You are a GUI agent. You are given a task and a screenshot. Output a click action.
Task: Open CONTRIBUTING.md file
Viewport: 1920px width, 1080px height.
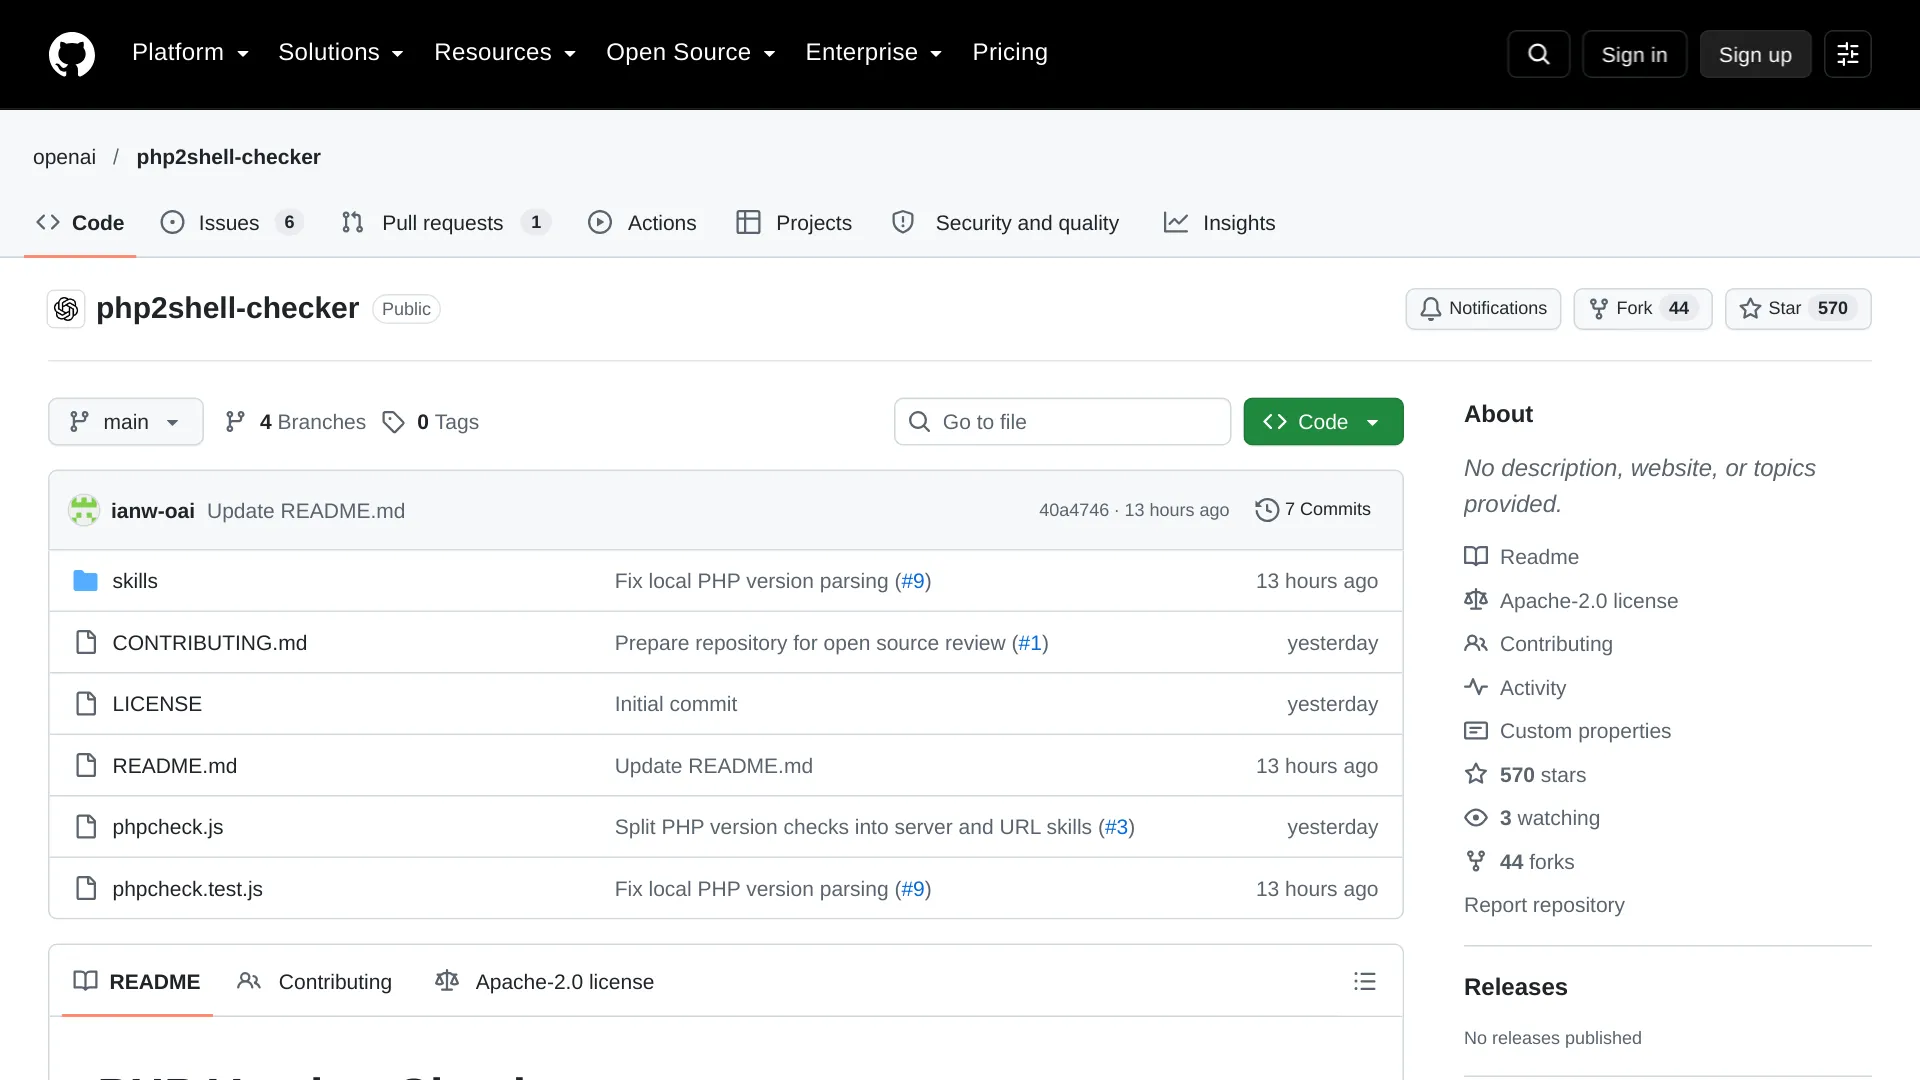[209, 643]
